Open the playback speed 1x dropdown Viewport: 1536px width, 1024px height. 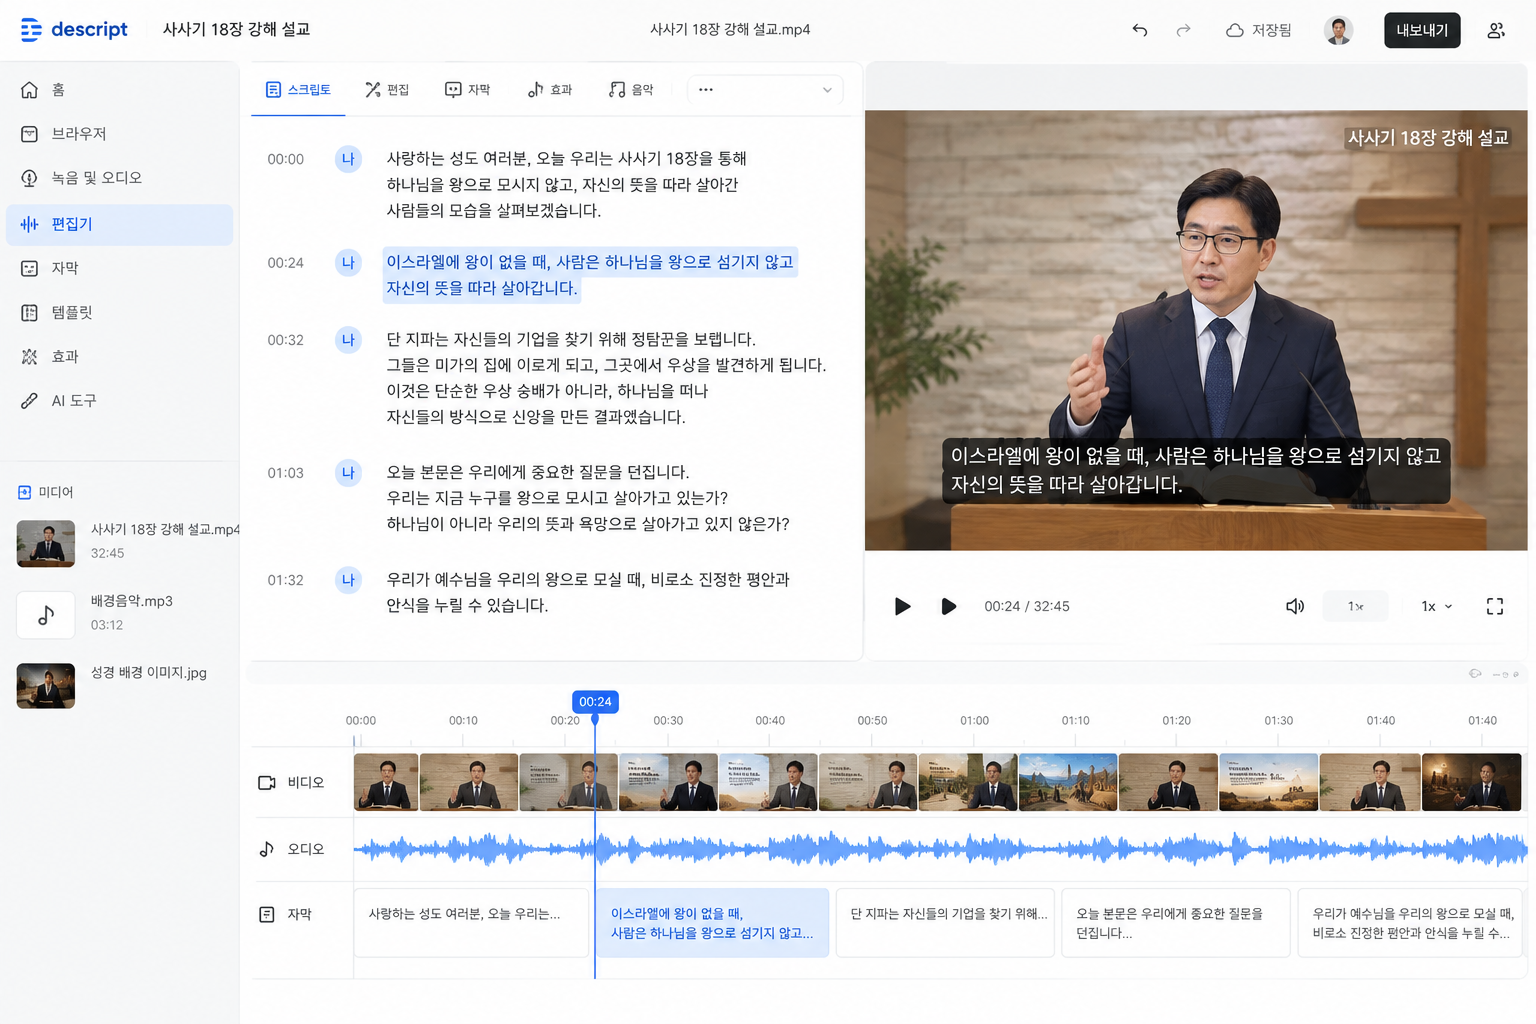(x=1437, y=606)
